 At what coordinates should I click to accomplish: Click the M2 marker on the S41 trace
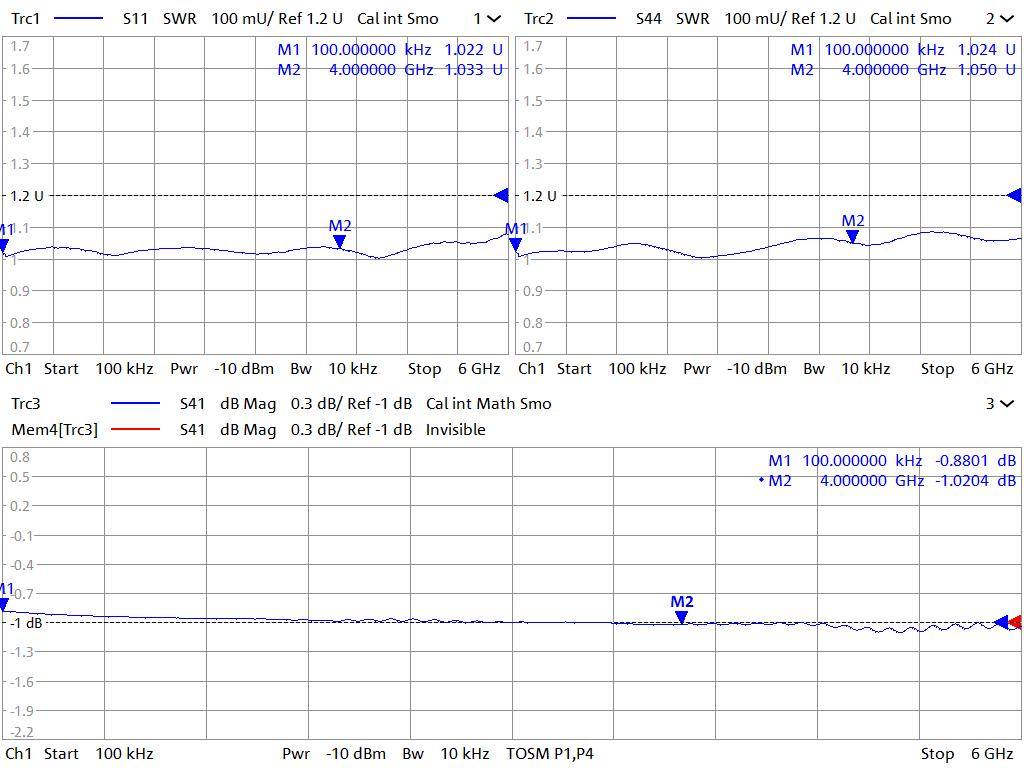point(681,617)
